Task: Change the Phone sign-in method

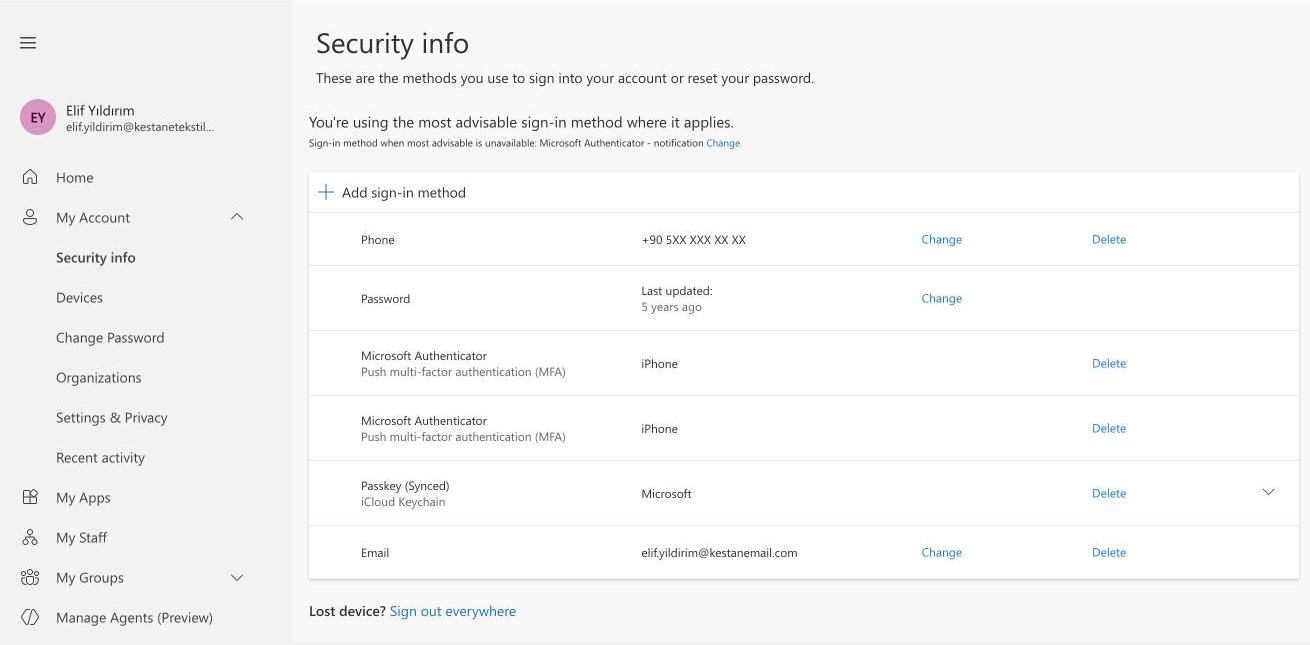Action: tap(941, 239)
